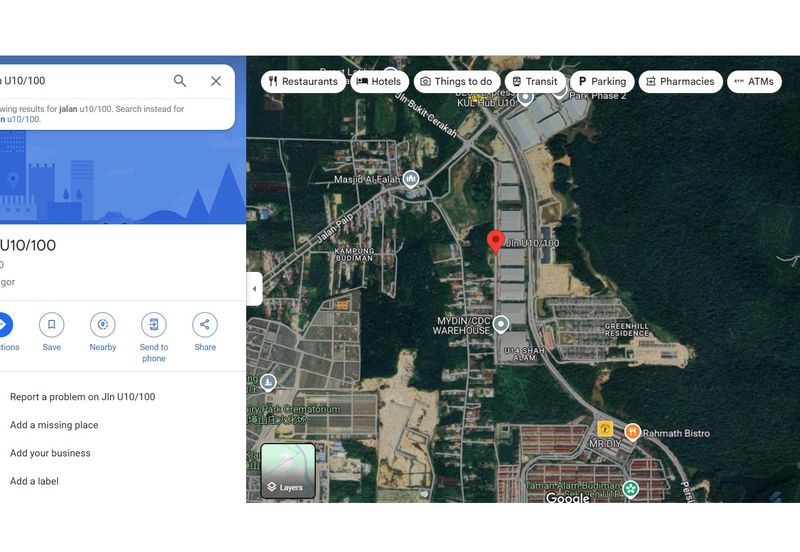Save Jln U10/100 with the bookmark icon

[x=52, y=324]
